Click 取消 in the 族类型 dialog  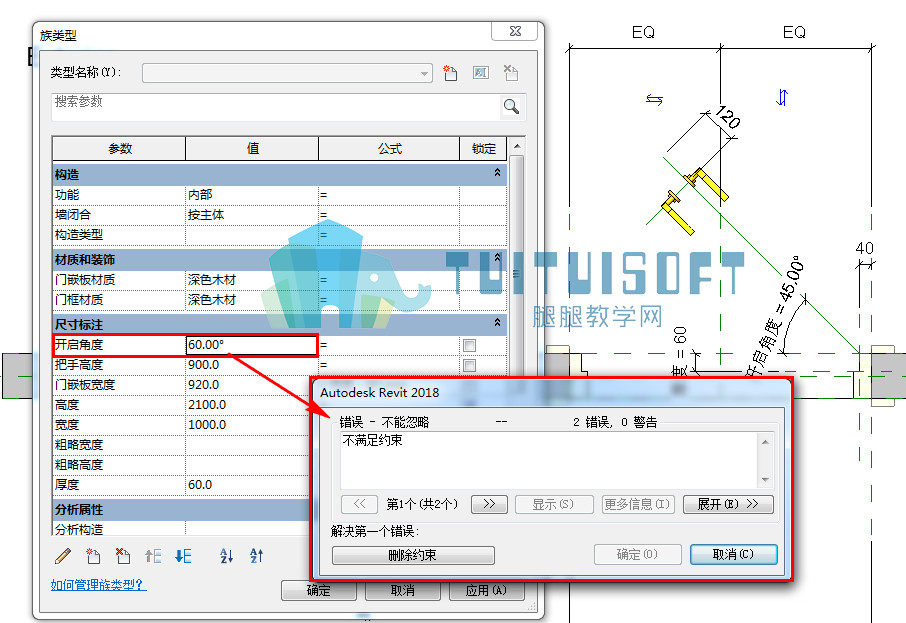pyautogui.click(x=403, y=591)
